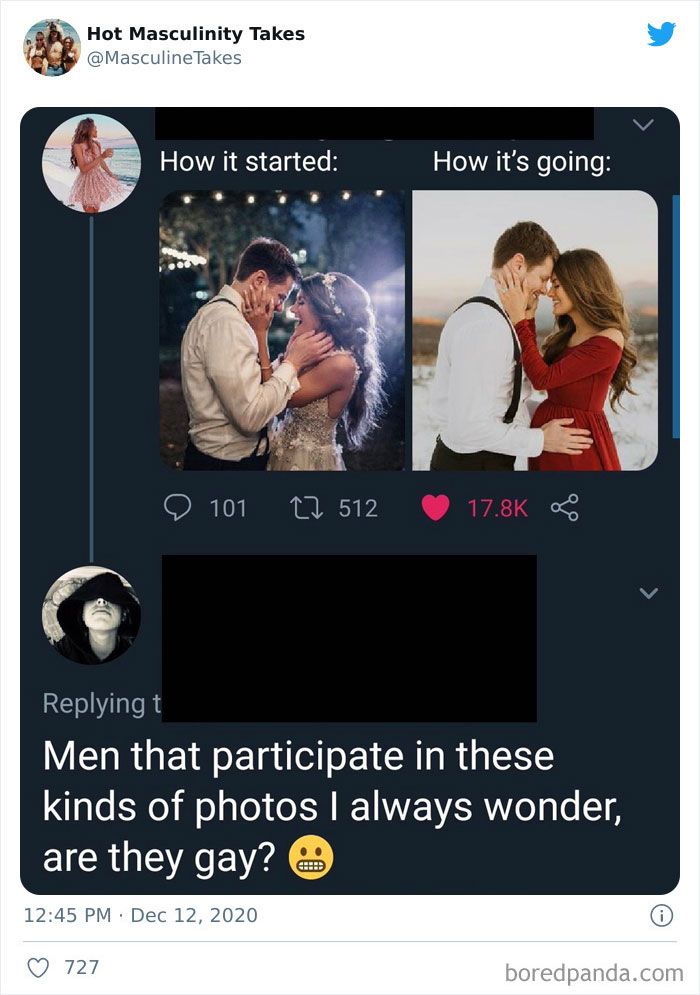Click the Twitter bird logo
Image resolution: width=700 pixels, height=995 pixels.
click(x=660, y=34)
